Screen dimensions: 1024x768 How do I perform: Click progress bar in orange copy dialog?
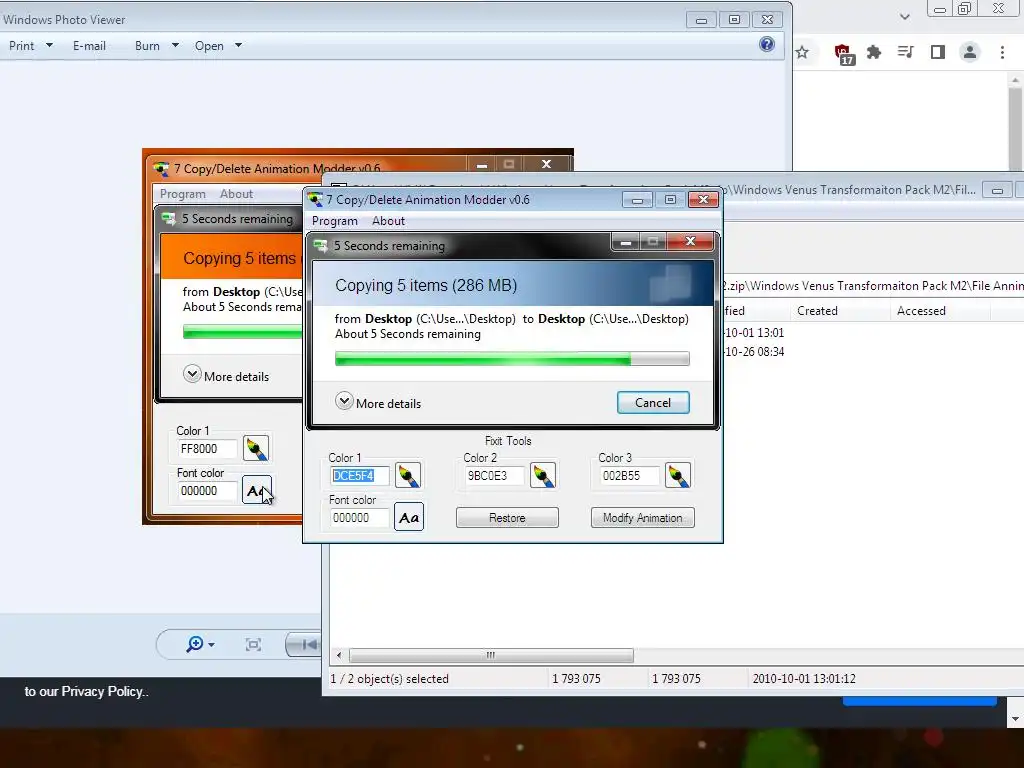[242, 332]
